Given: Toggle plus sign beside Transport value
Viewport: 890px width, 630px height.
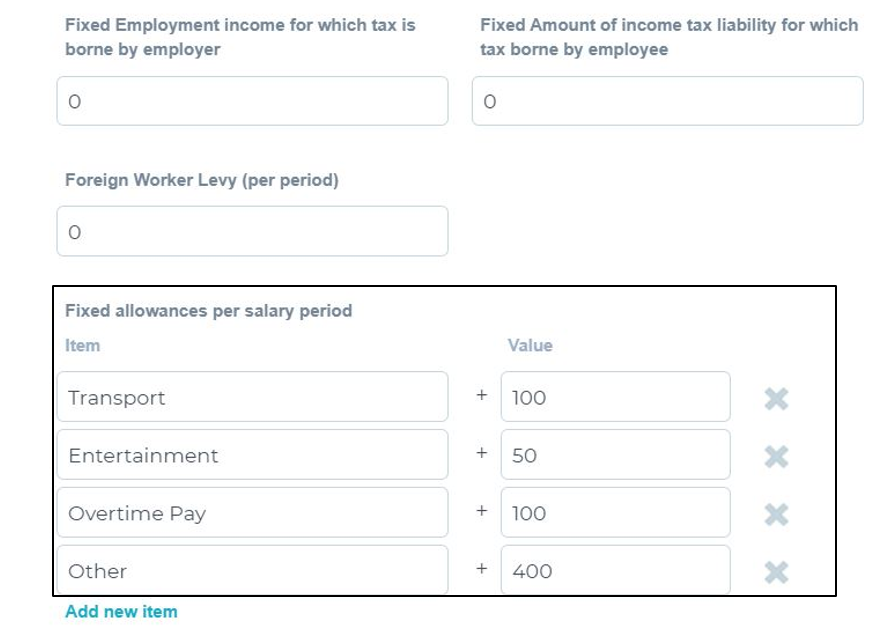Looking at the screenshot, I should click(x=481, y=395).
